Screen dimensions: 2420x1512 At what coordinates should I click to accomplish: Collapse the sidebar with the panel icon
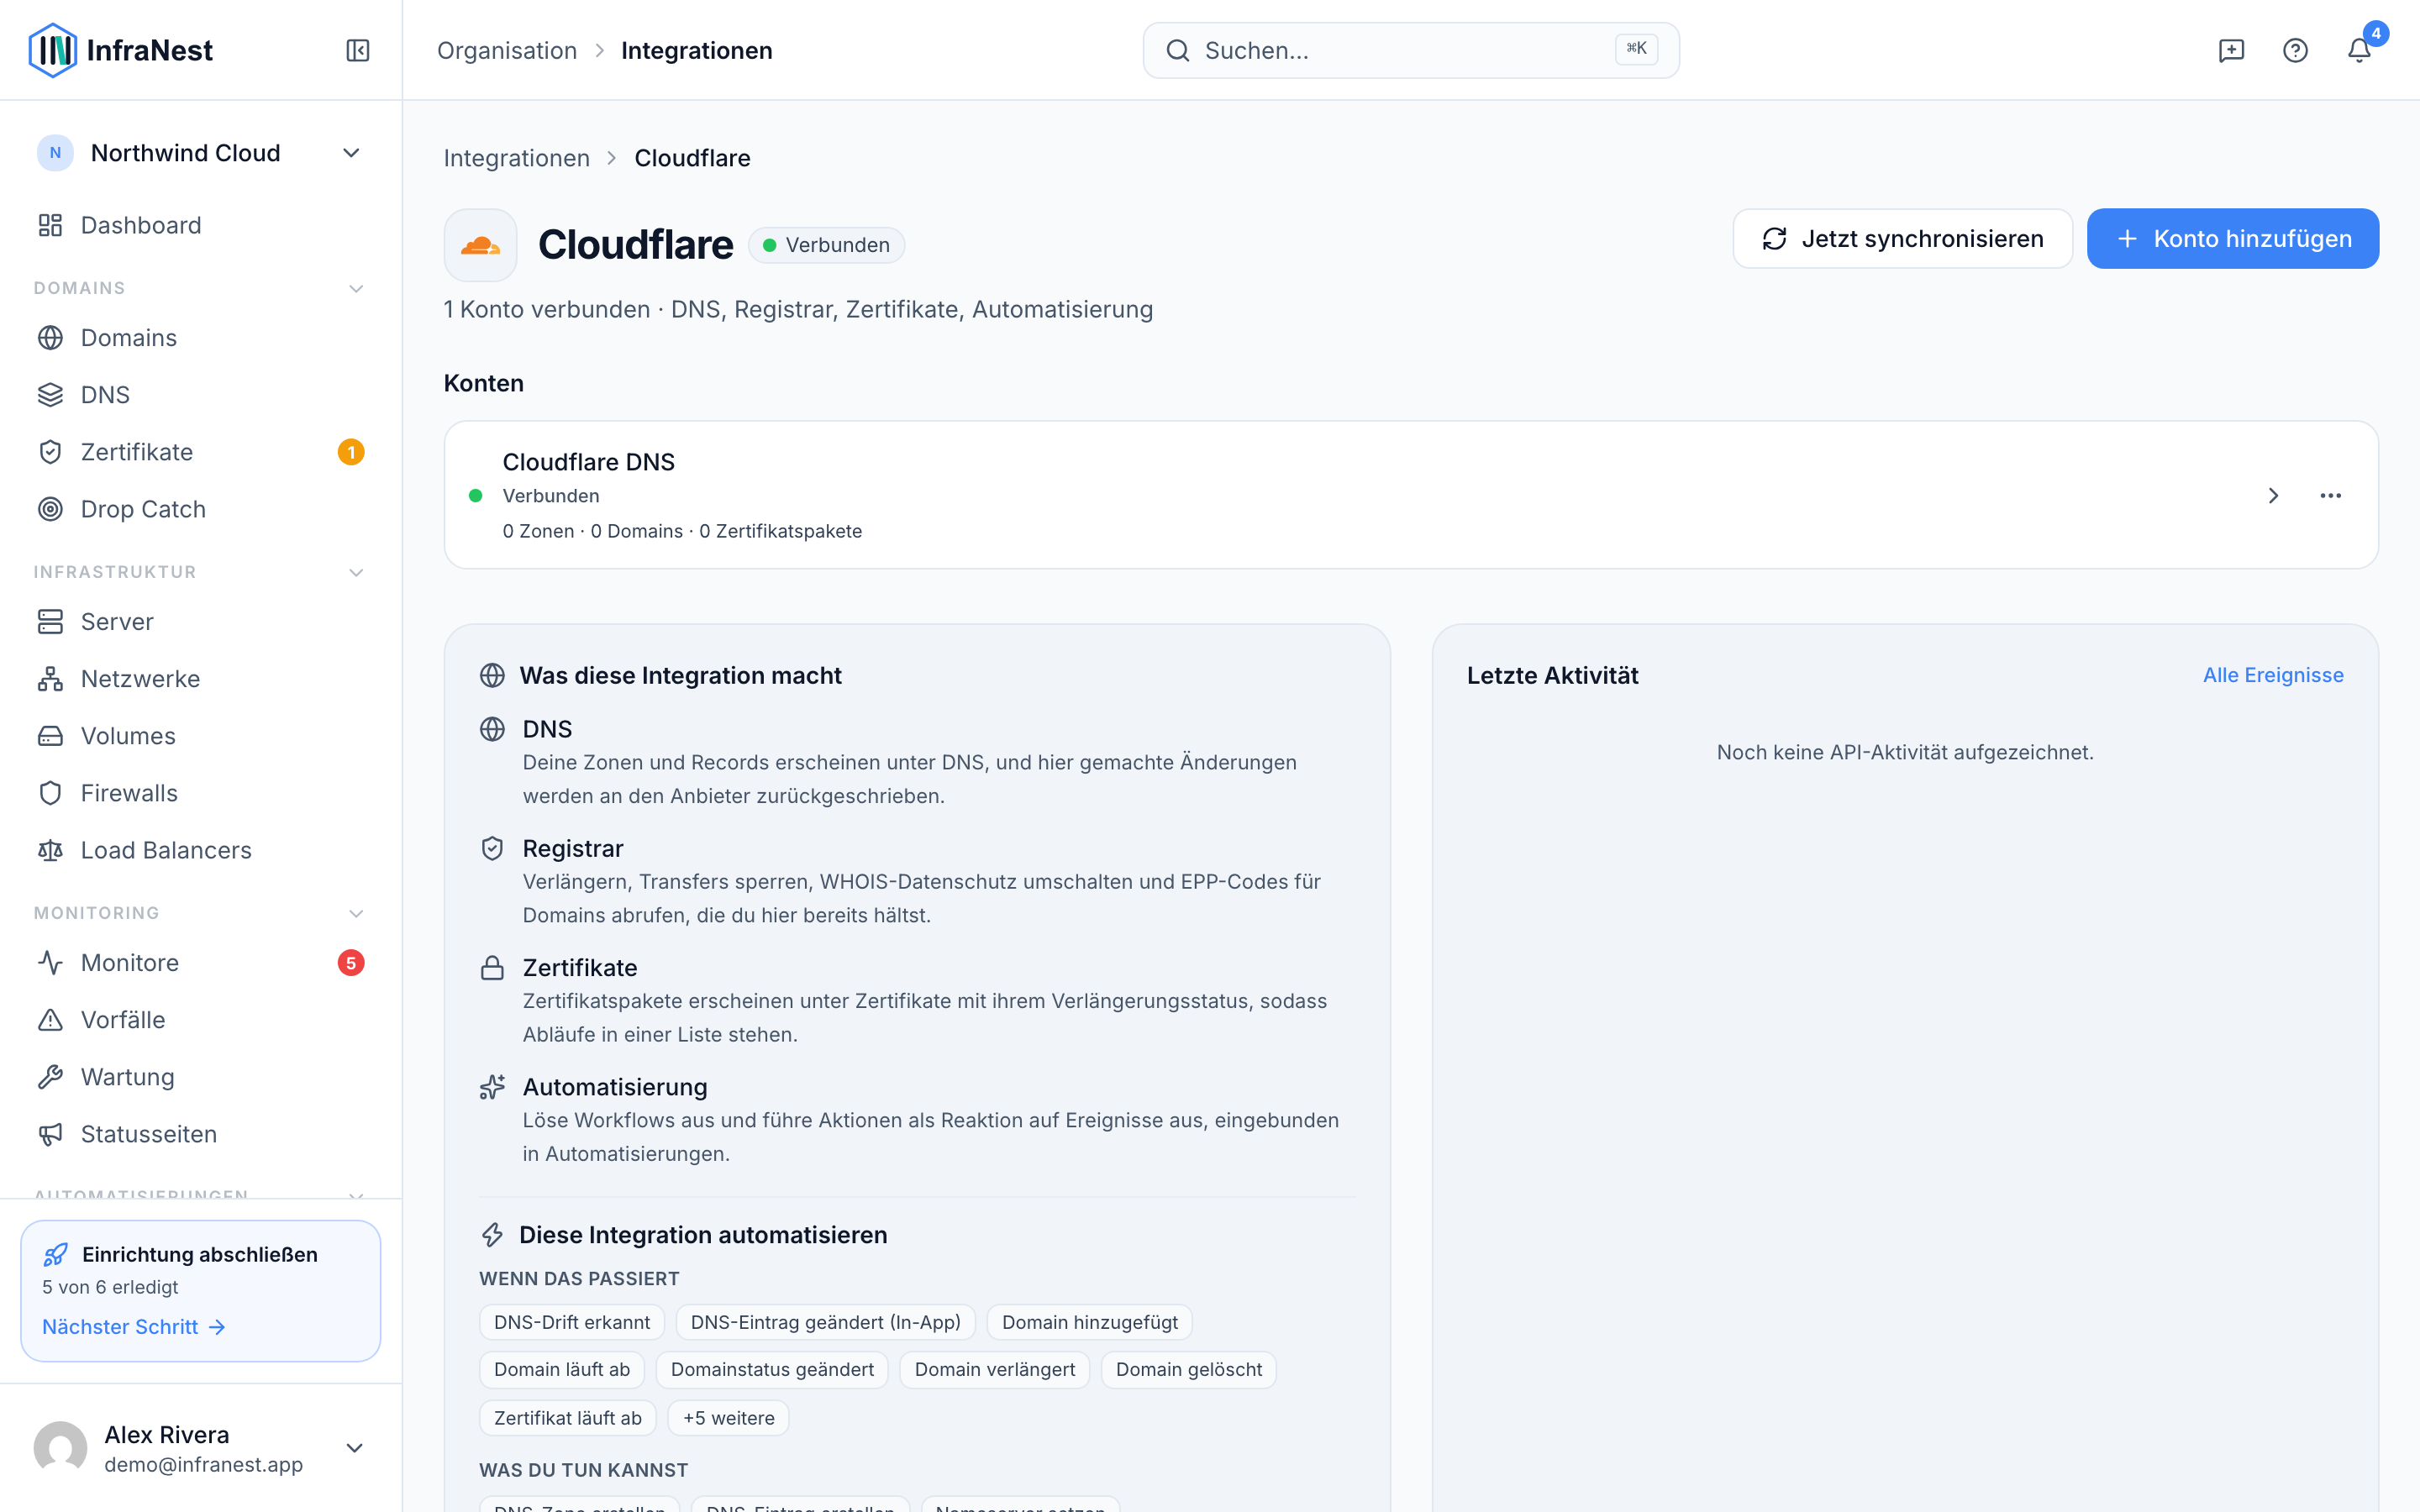click(x=358, y=50)
